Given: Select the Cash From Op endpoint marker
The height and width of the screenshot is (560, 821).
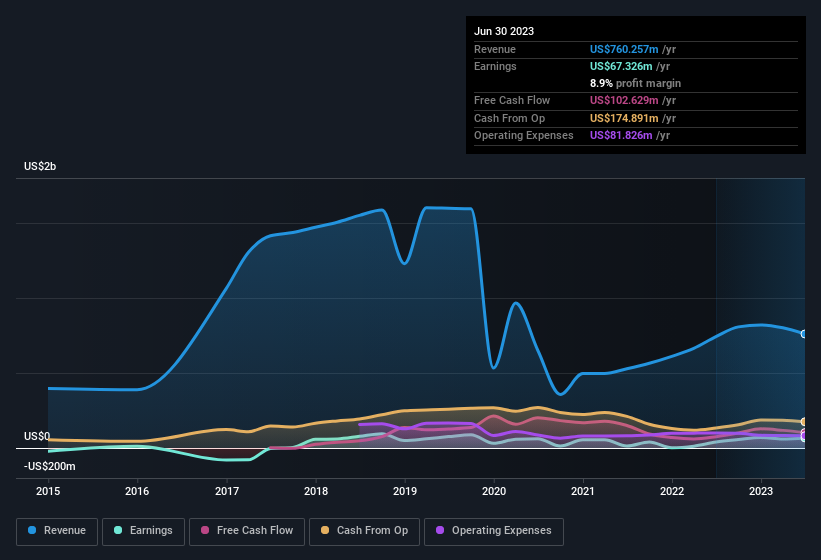Looking at the screenshot, I should point(804,422).
